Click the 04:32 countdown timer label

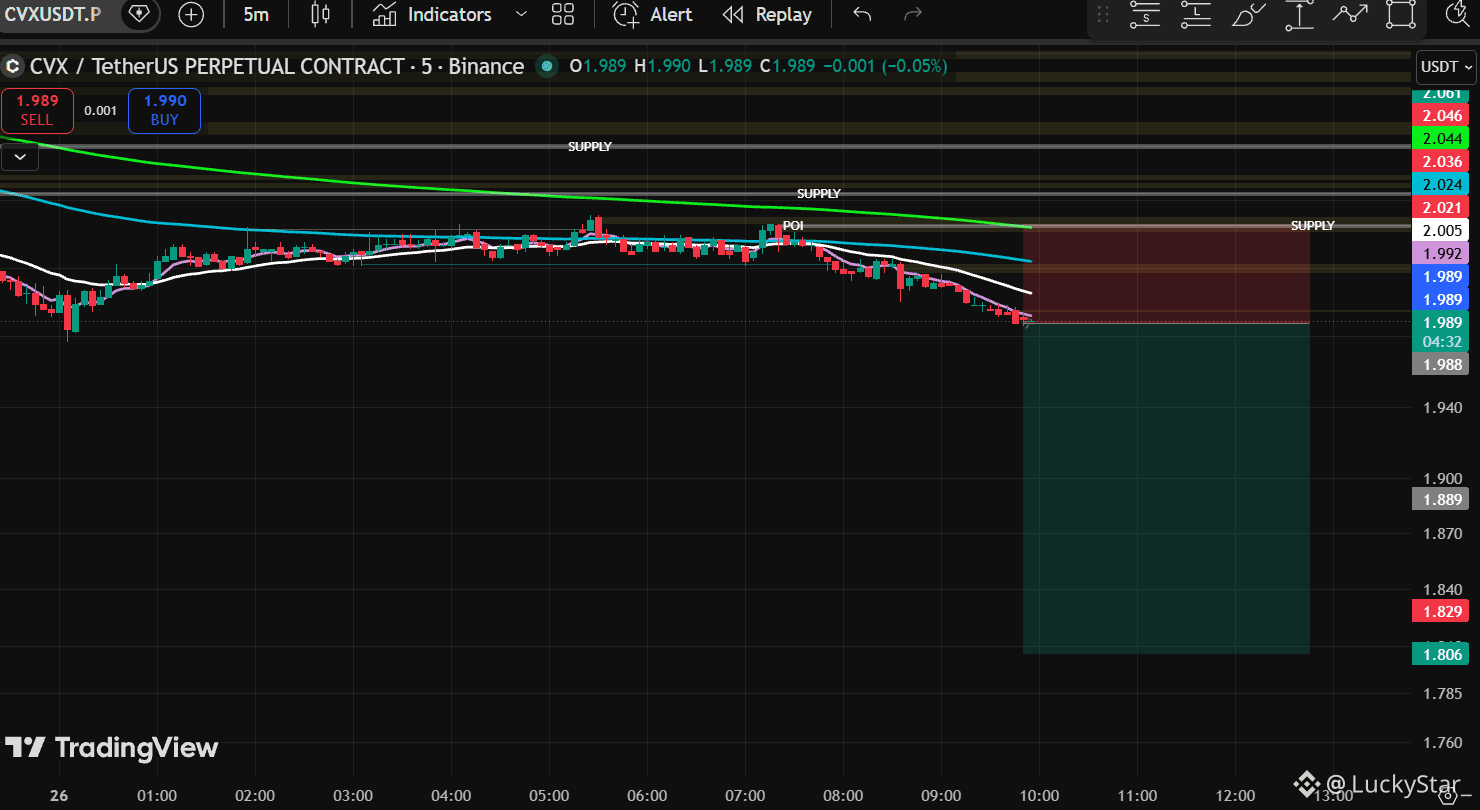1443,342
